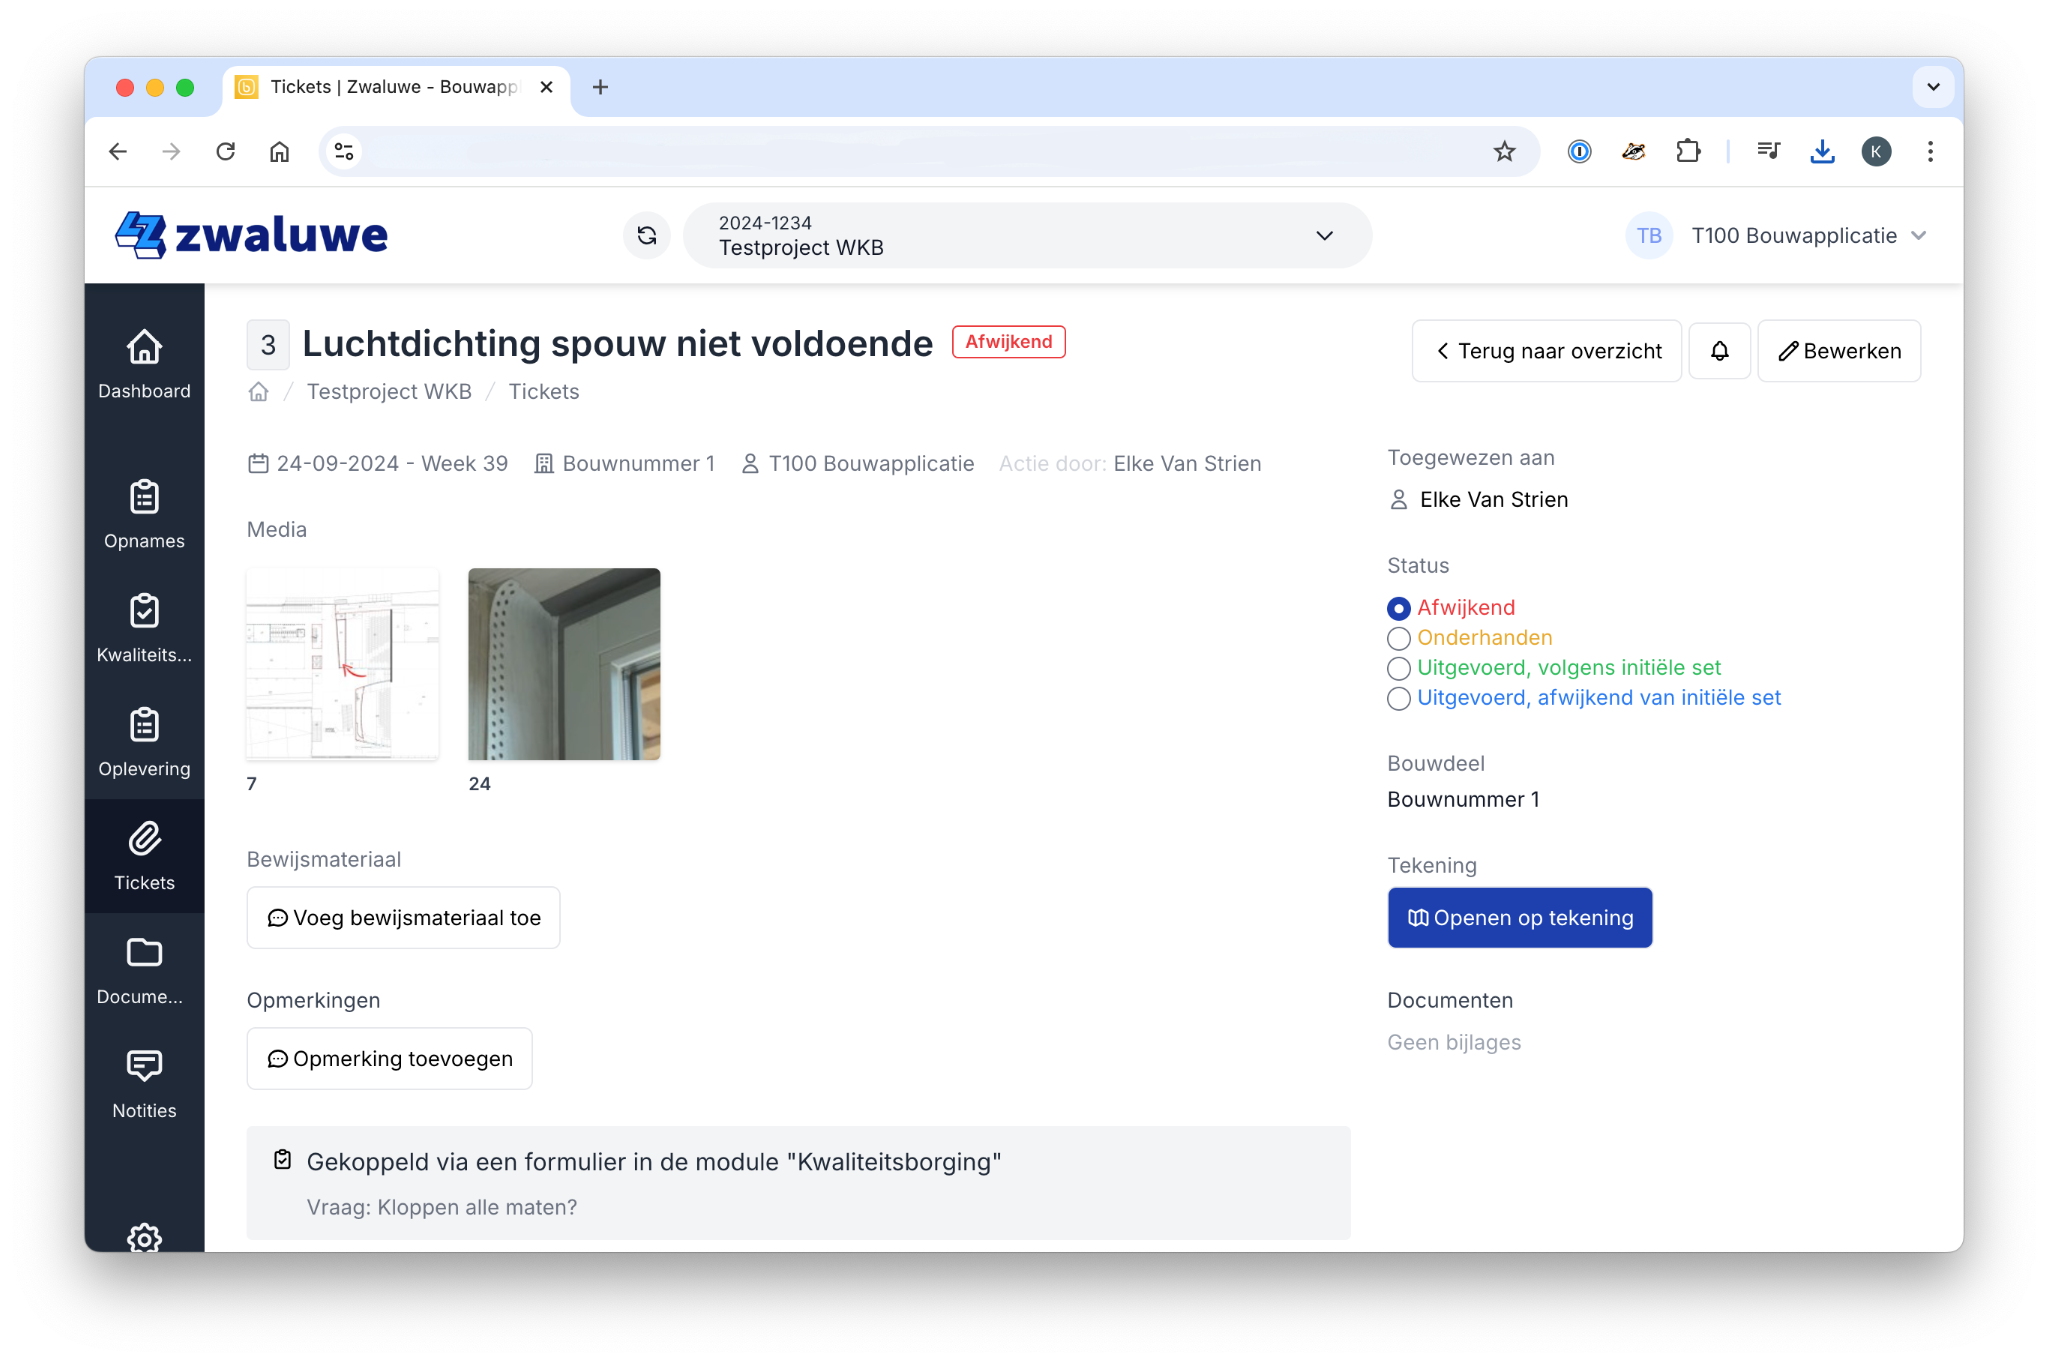Click the red Afwijkend status badge

pos(1008,342)
